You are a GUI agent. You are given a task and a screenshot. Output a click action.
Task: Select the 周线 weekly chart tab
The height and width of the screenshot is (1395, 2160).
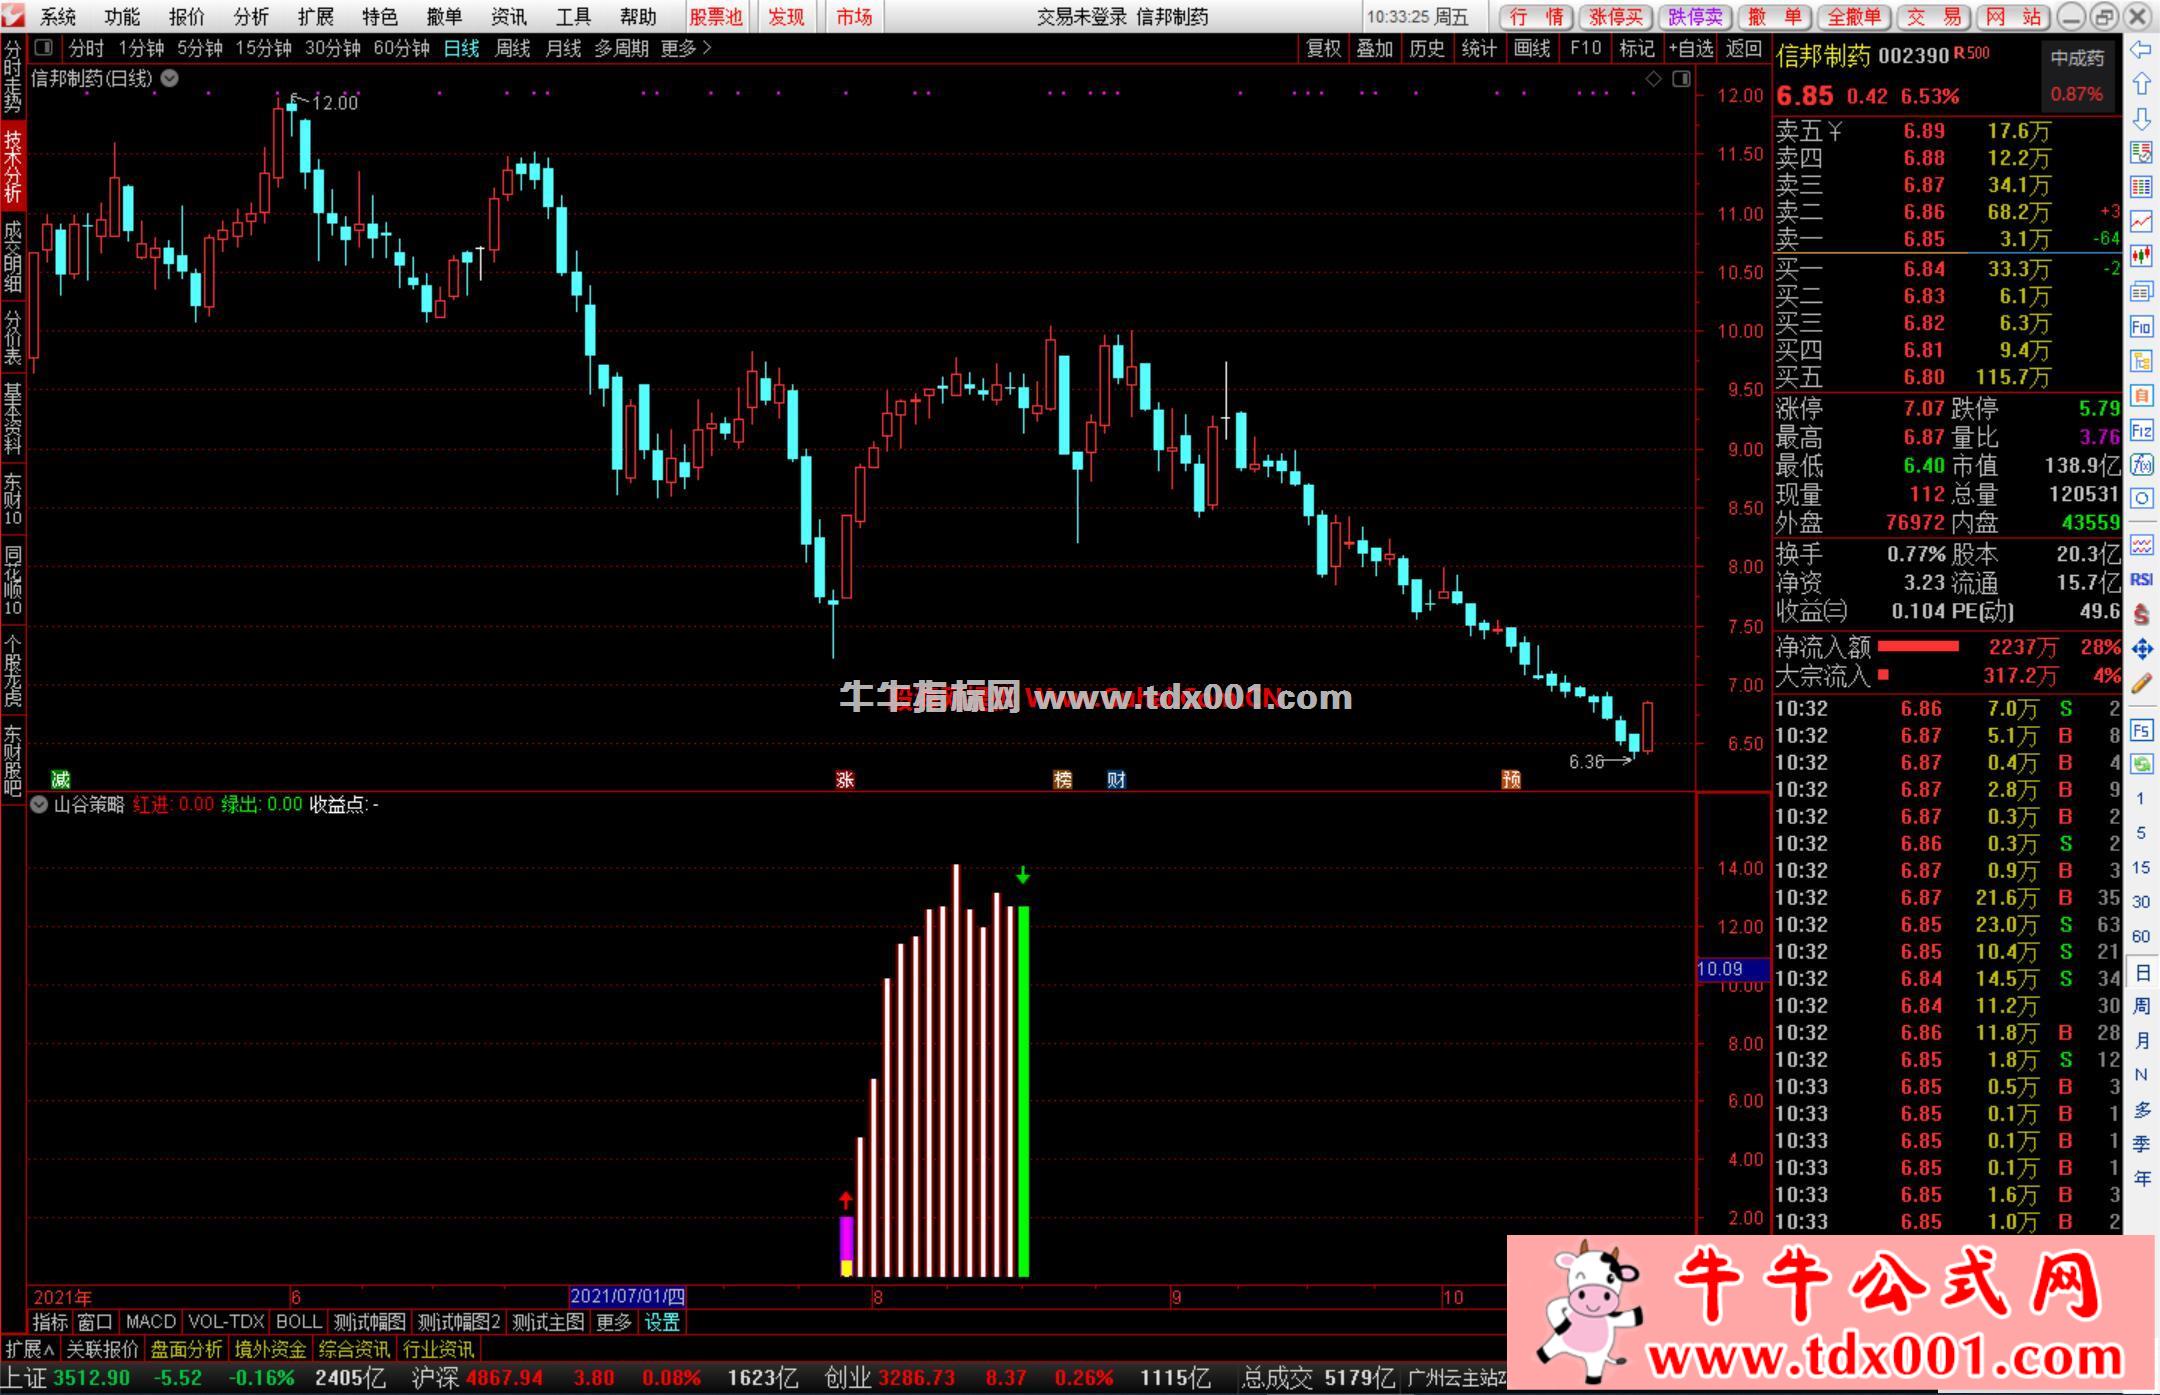(512, 48)
